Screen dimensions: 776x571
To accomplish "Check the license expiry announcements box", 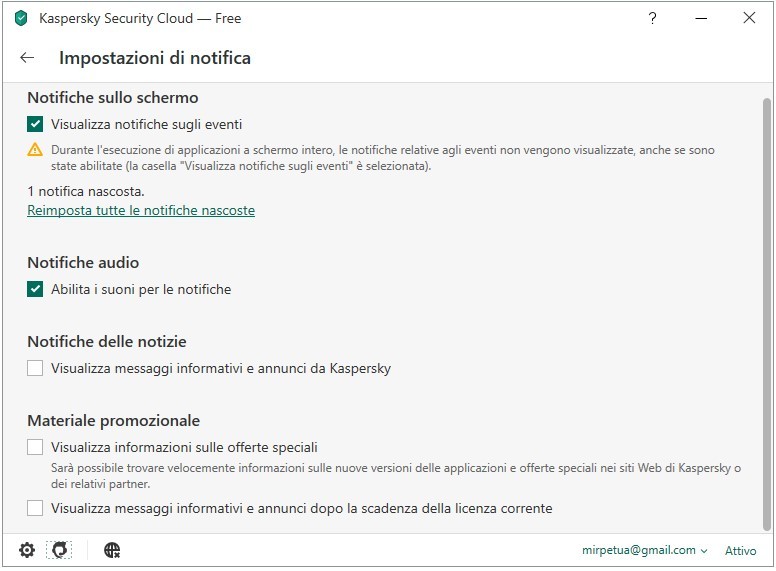I will pos(36,509).
